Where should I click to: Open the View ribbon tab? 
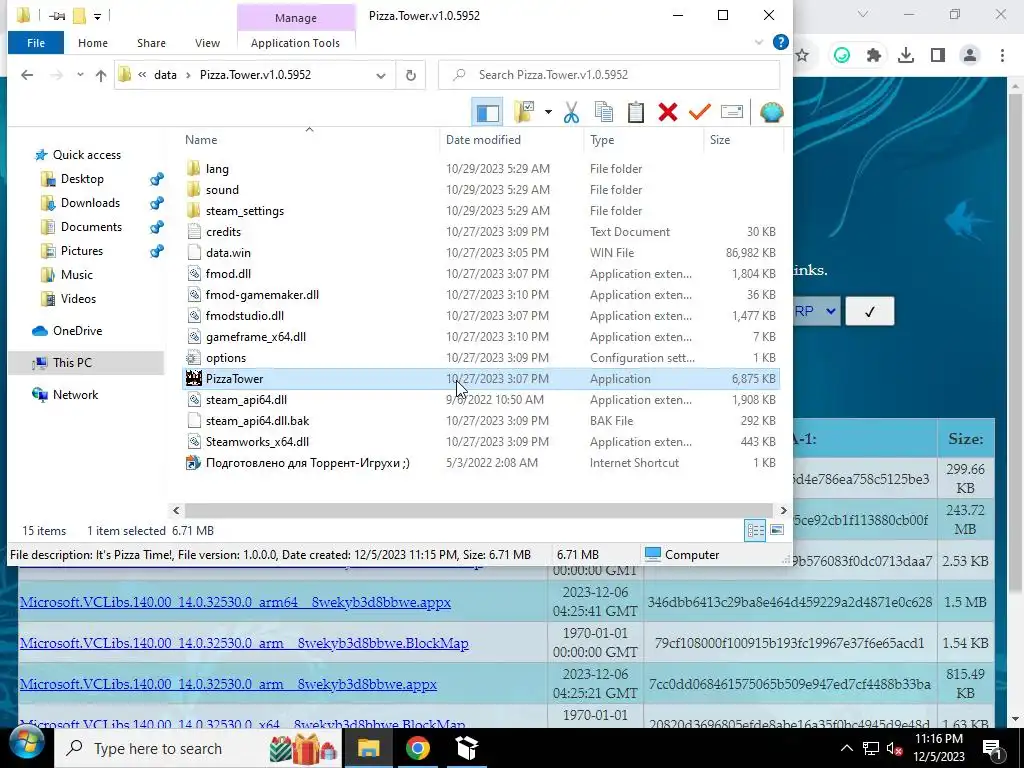click(x=207, y=43)
